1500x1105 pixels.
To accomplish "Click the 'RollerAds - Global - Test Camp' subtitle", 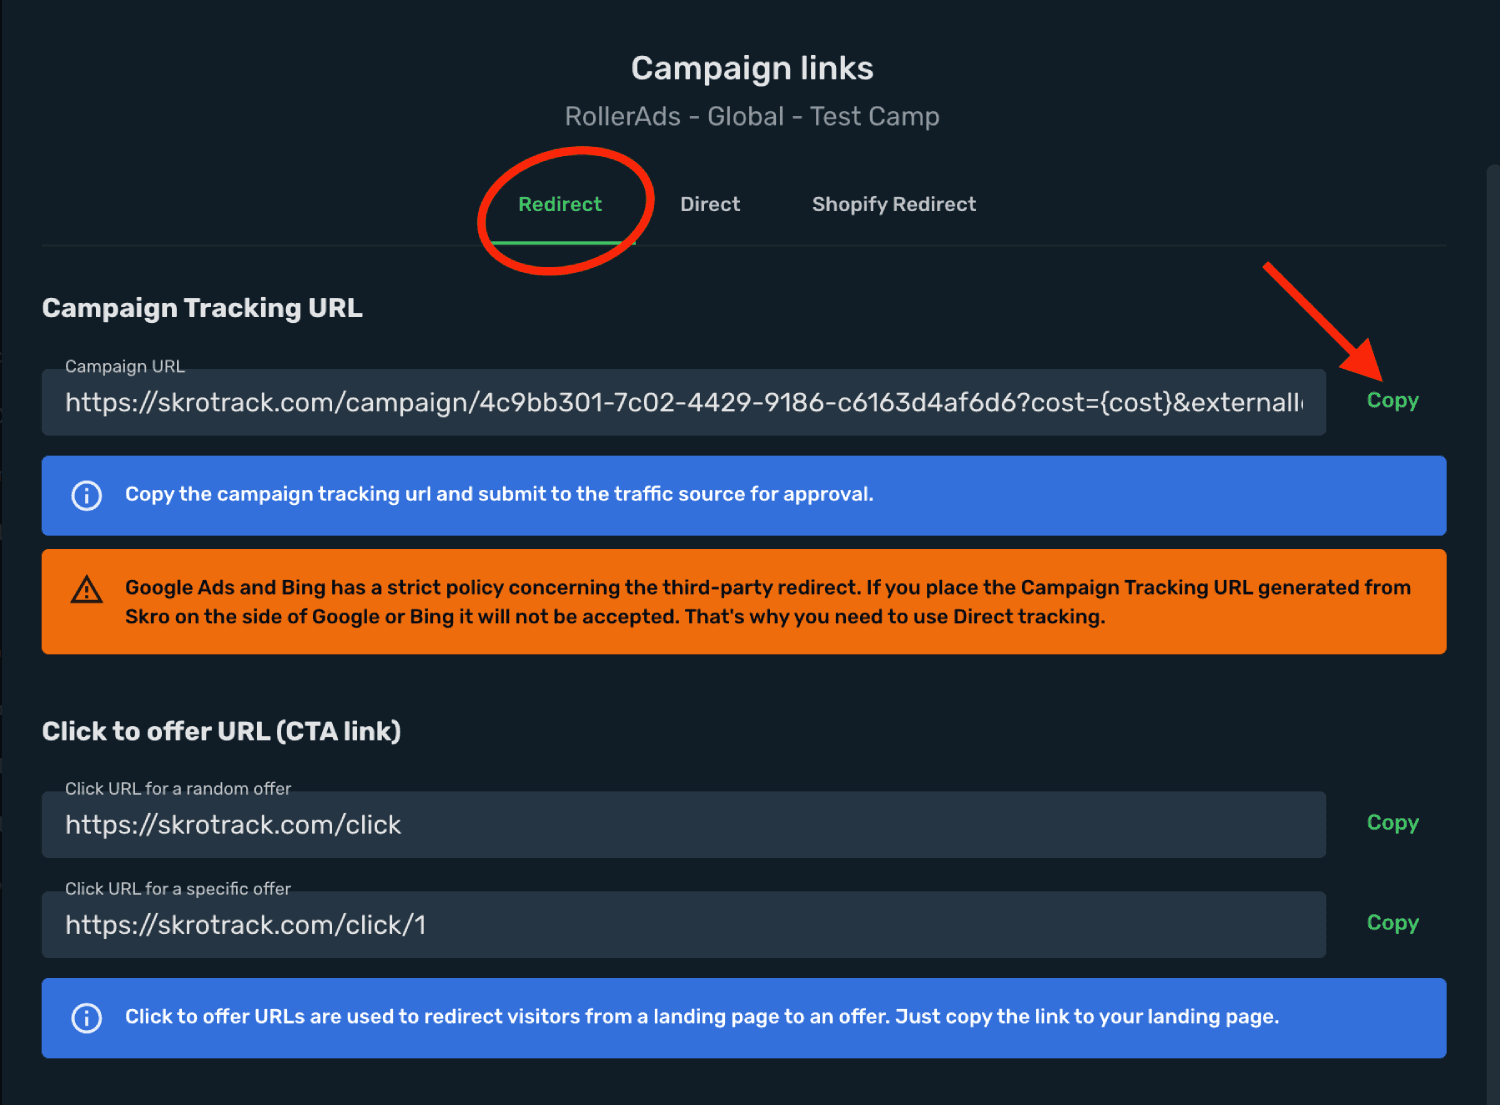I will (x=752, y=117).
